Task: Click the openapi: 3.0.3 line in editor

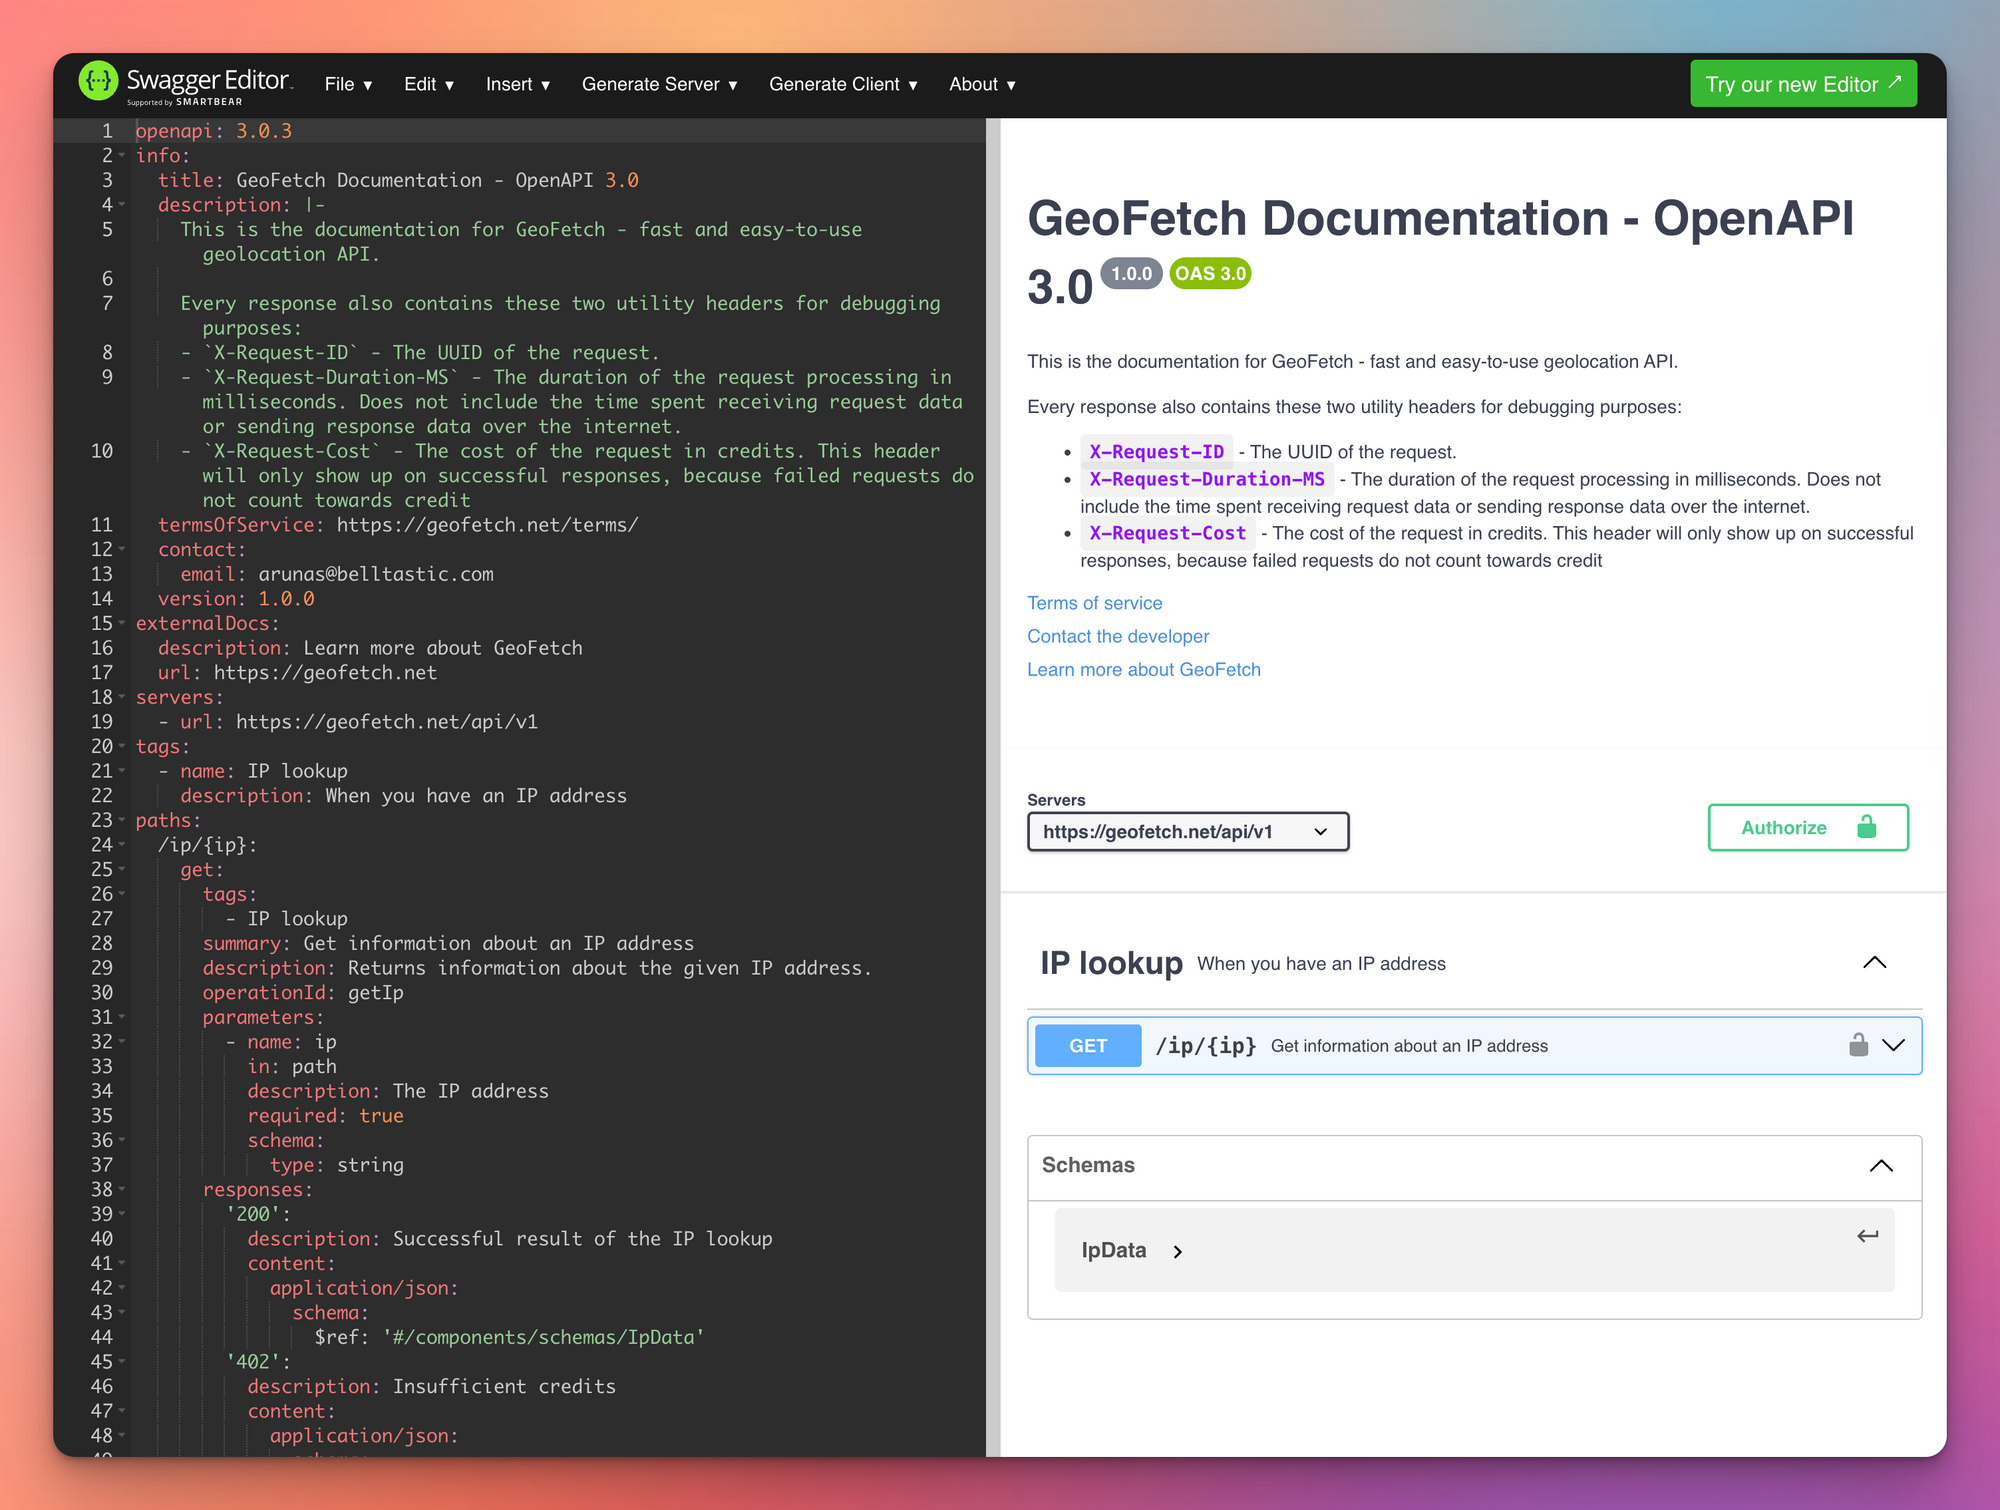Action: click(x=214, y=131)
